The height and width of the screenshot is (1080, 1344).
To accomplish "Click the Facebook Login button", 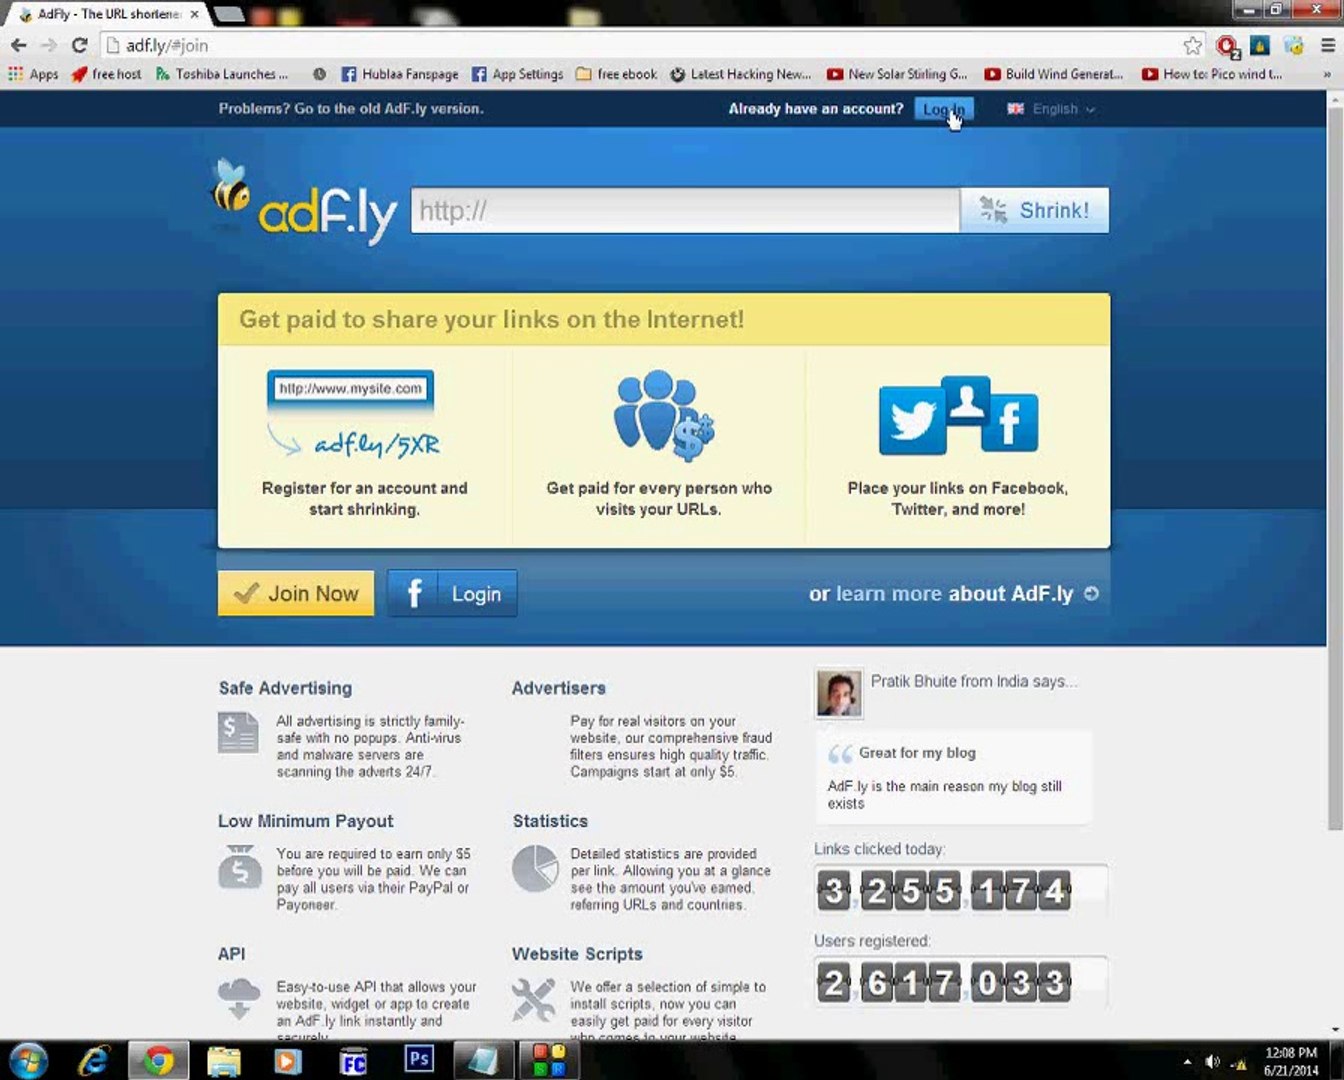I will 452,593.
